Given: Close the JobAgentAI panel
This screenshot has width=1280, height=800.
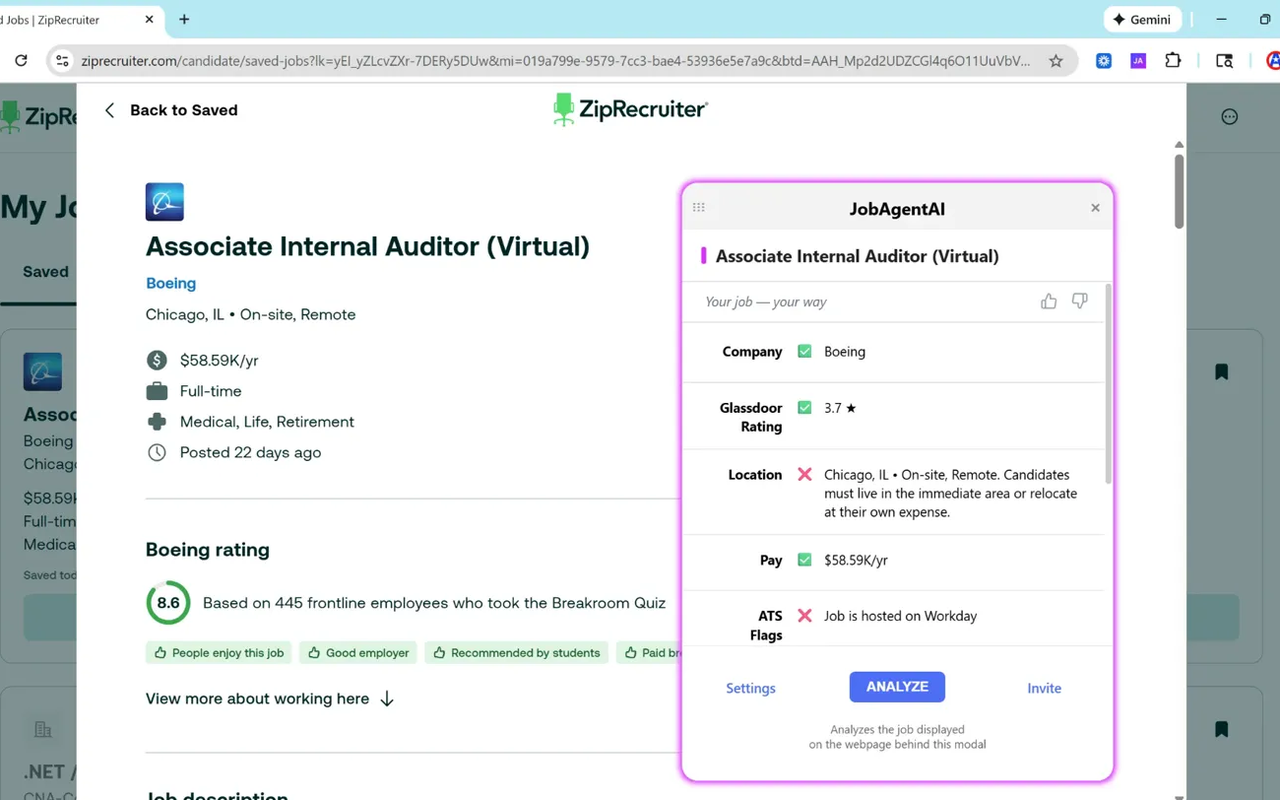Looking at the screenshot, I should (1095, 208).
